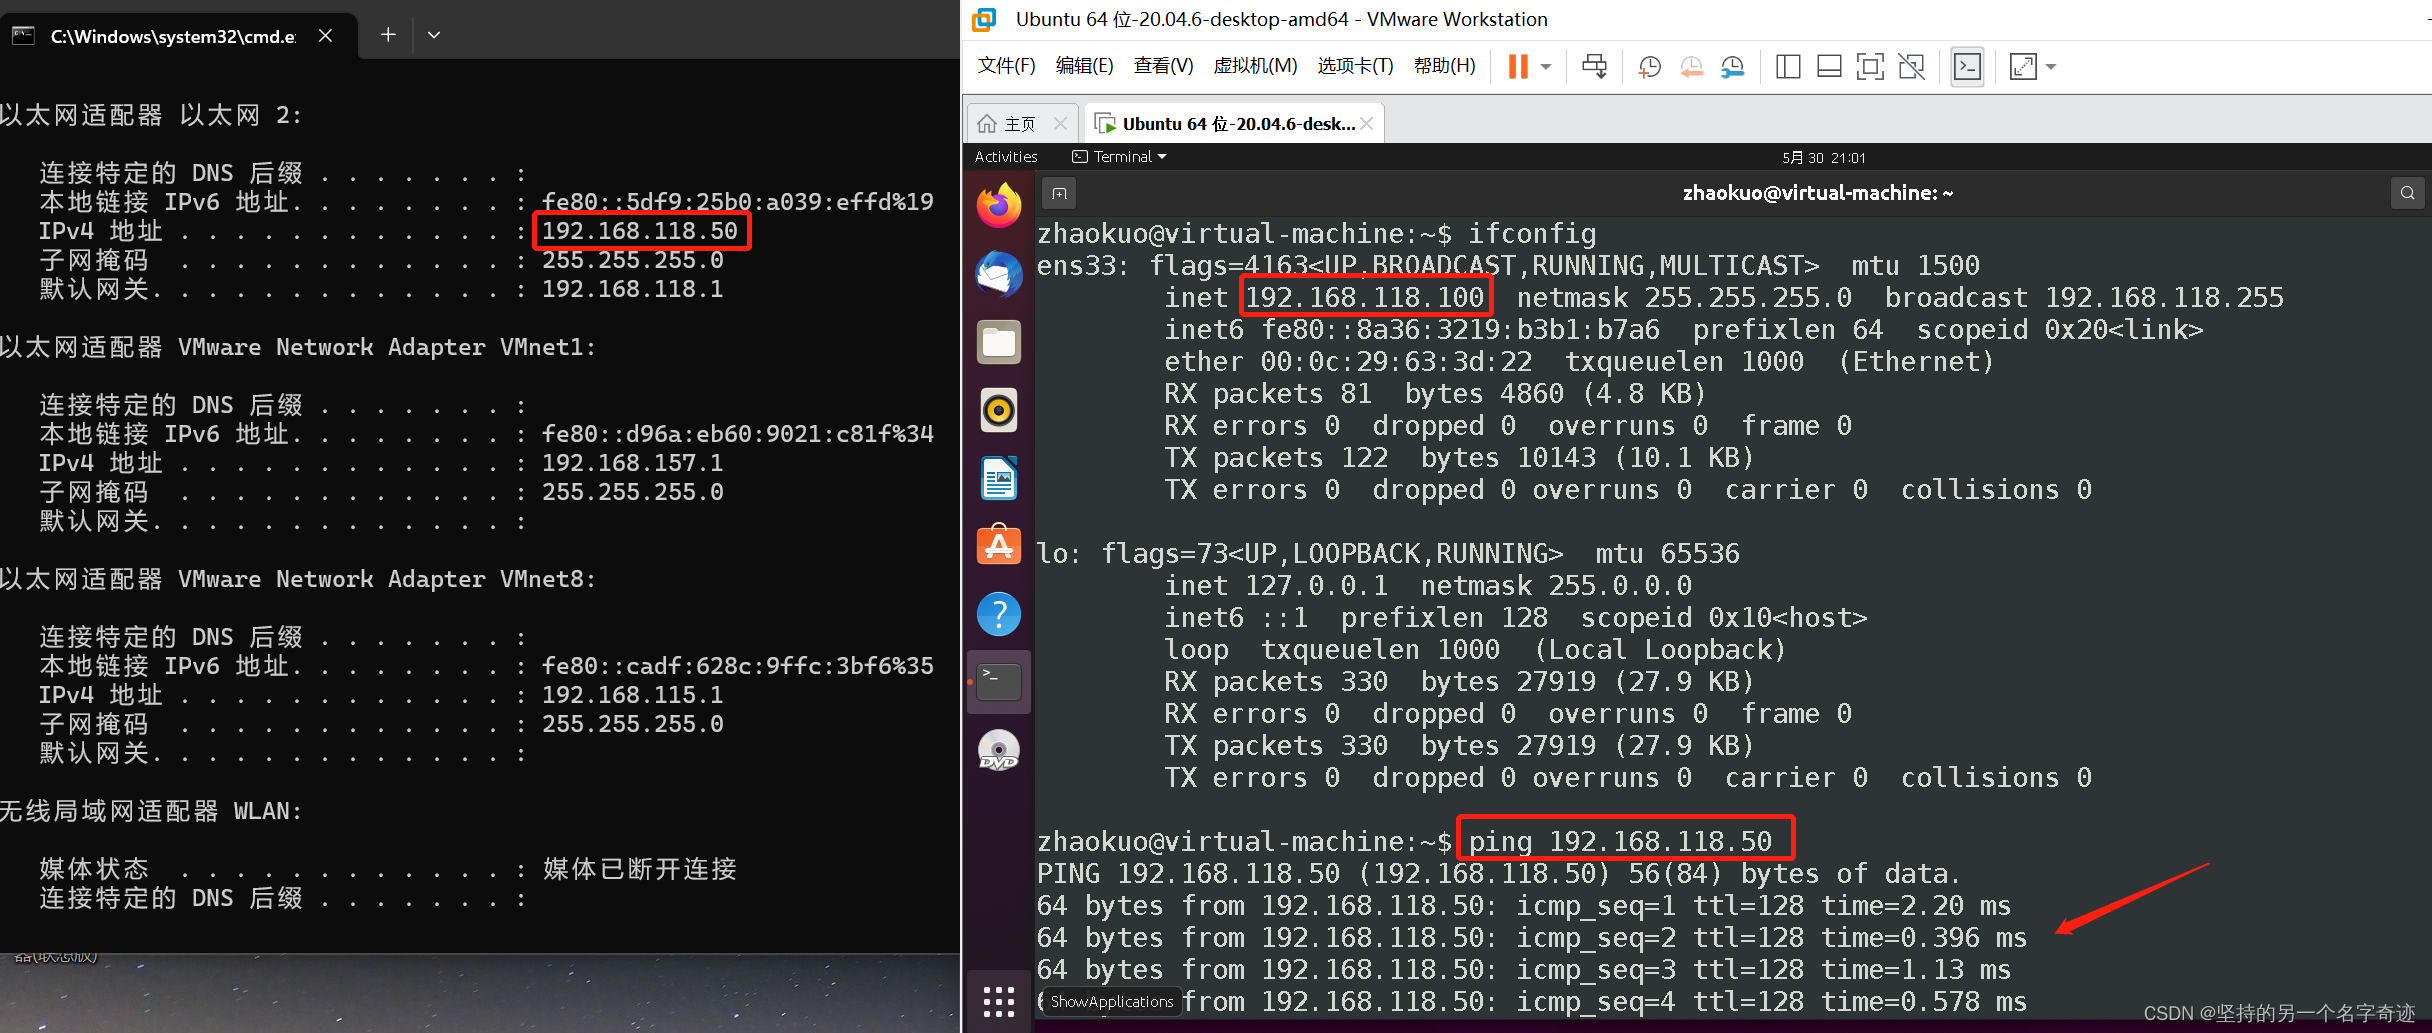Open the Firefox browser in the Ubuntu dock

point(998,205)
